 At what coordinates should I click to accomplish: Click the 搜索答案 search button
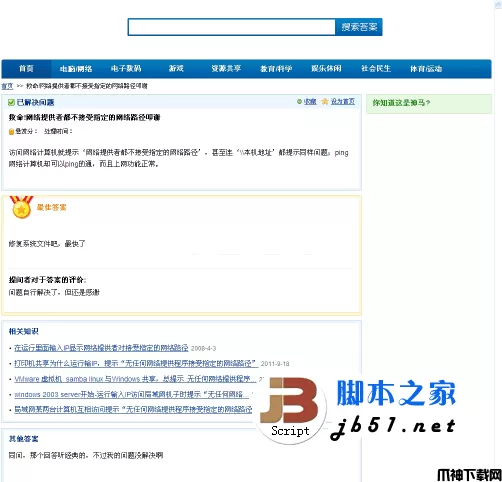(359, 27)
